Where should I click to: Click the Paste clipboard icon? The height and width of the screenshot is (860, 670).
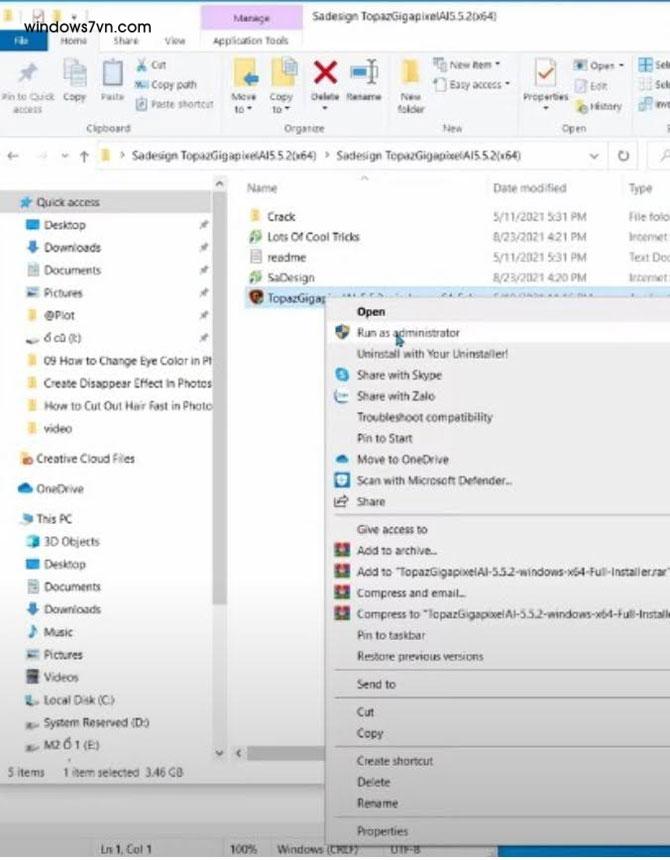113,75
